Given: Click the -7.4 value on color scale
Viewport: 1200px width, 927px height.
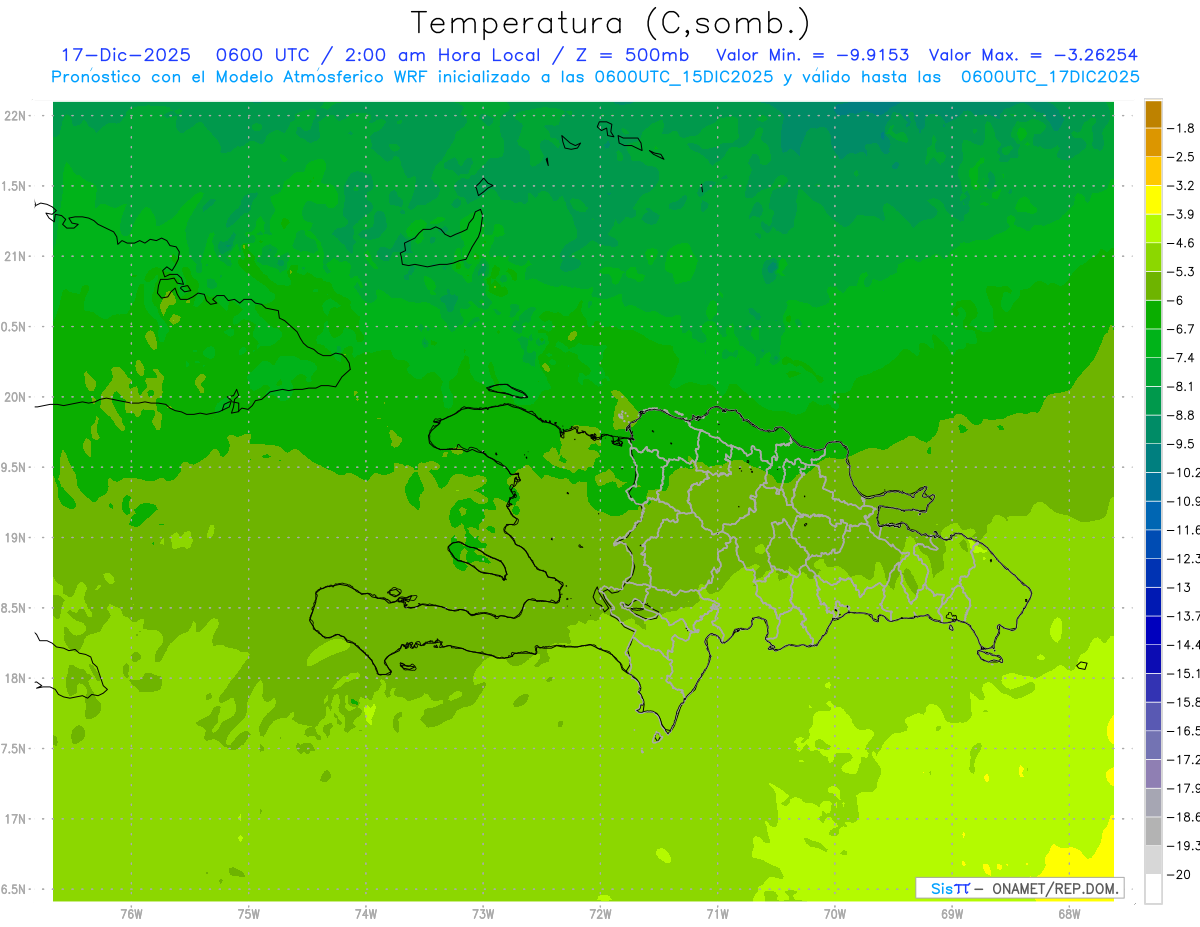Looking at the screenshot, I should point(1181,357).
